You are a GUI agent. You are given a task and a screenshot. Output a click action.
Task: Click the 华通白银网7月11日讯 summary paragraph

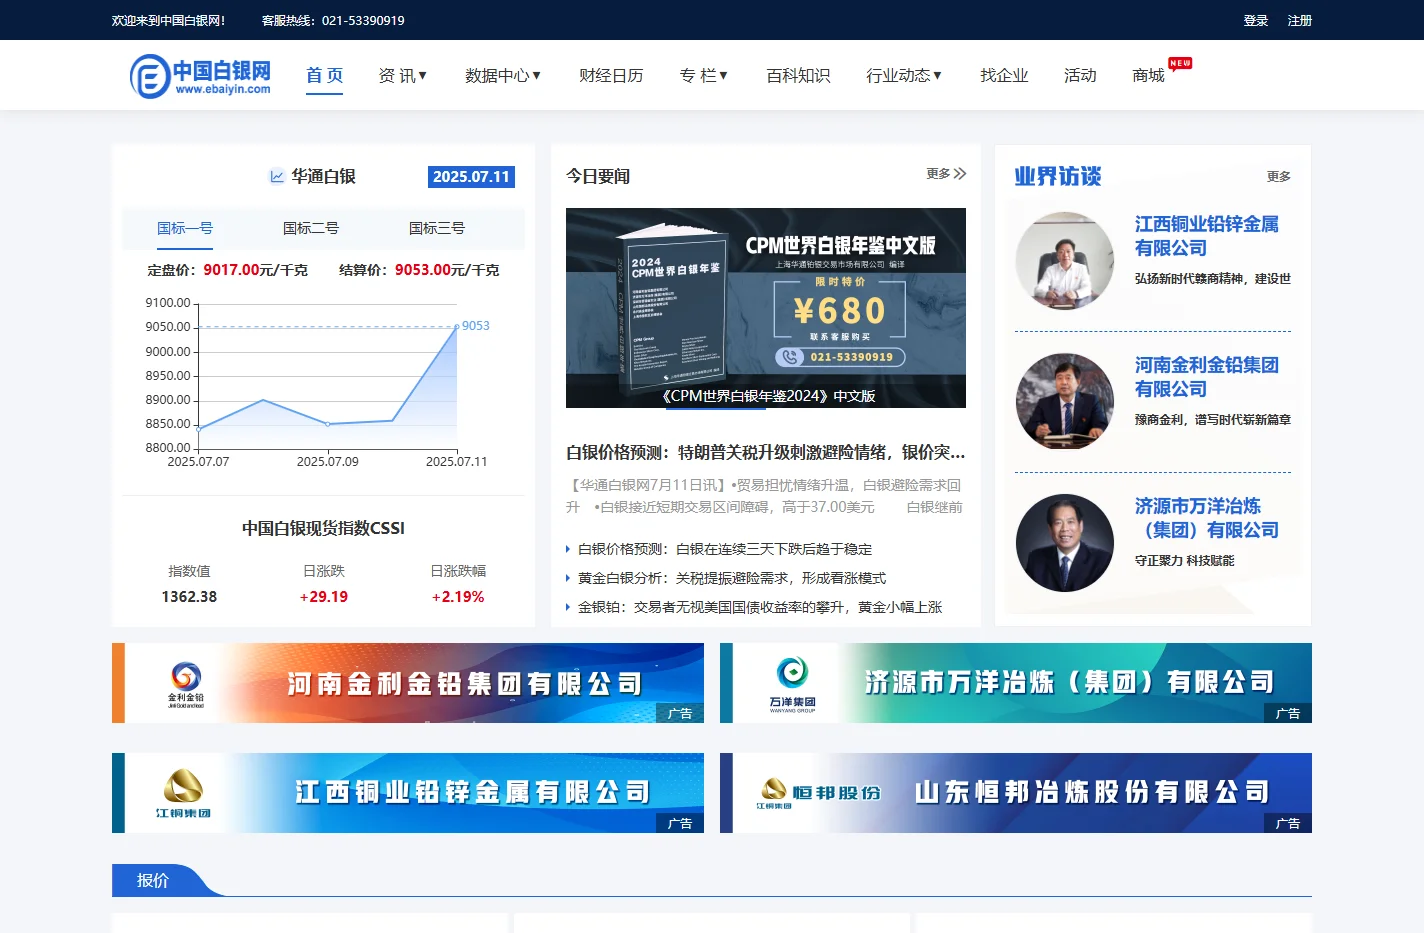point(766,496)
